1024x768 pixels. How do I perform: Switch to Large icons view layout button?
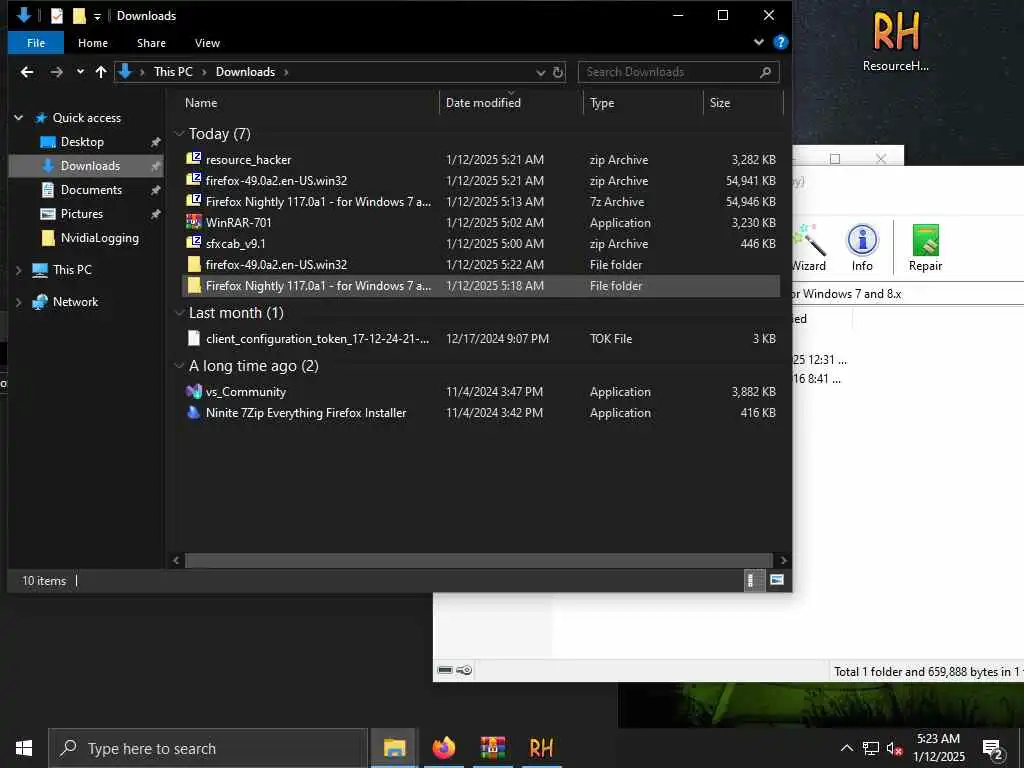tap(776, 580)
